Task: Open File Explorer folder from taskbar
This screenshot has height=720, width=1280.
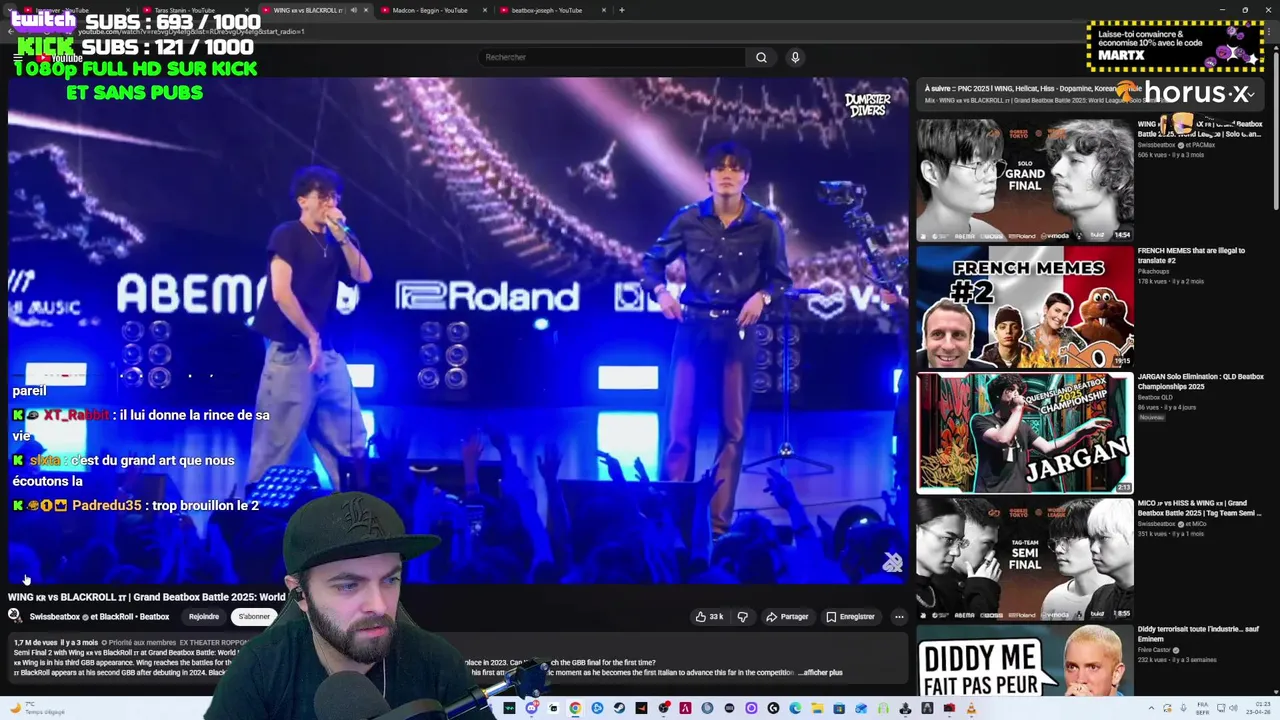Action: click(817, 708)
